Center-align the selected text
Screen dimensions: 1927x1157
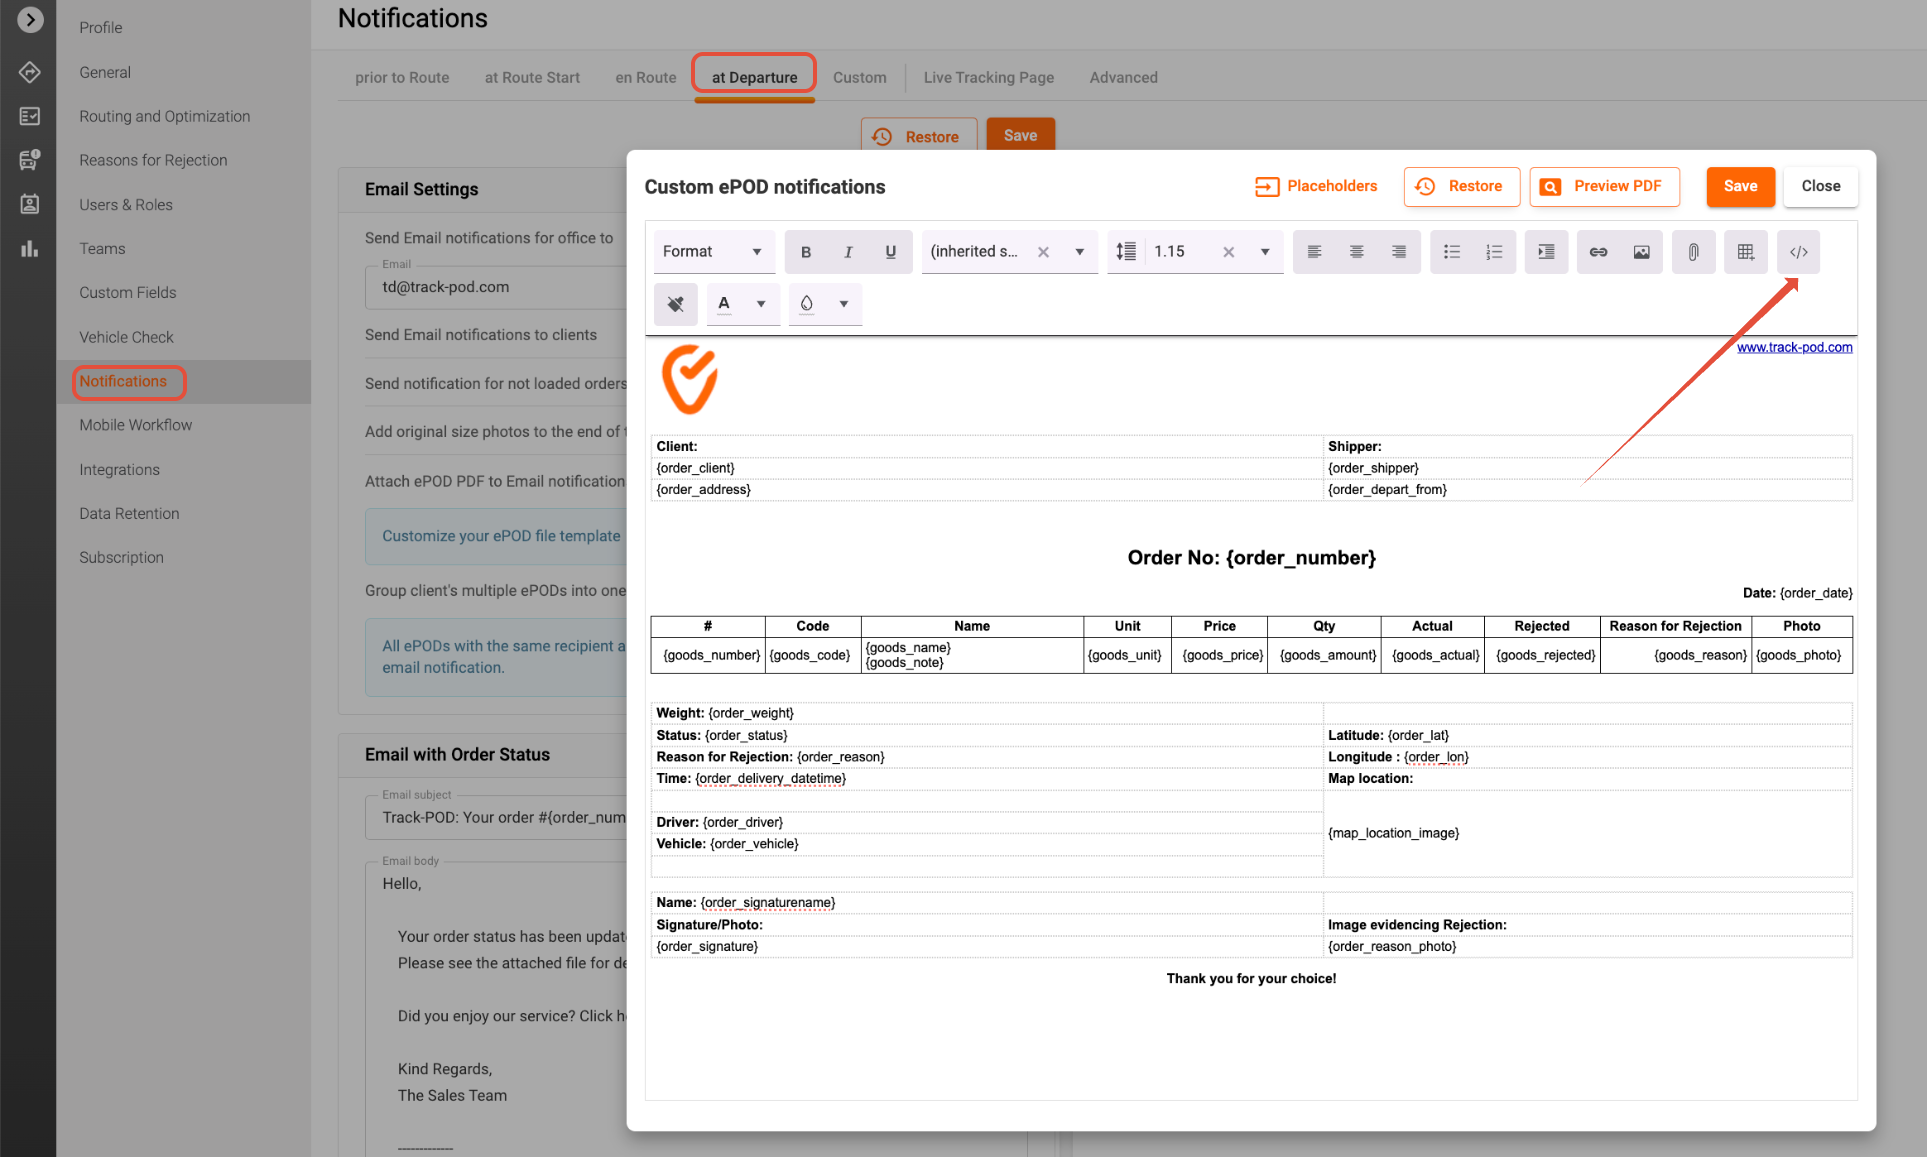coord(1356,252)
